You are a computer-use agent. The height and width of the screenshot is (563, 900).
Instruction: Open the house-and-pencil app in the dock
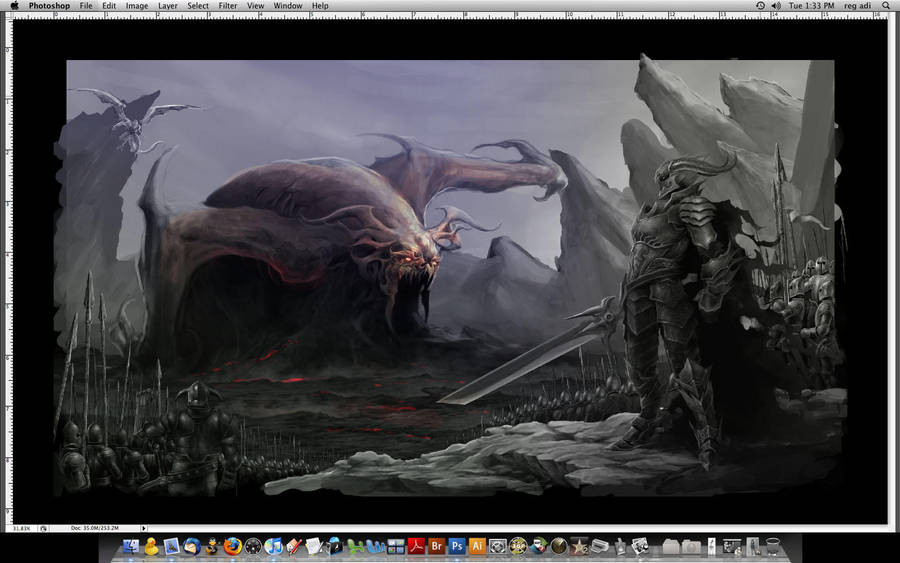click(x=293, y=546)
